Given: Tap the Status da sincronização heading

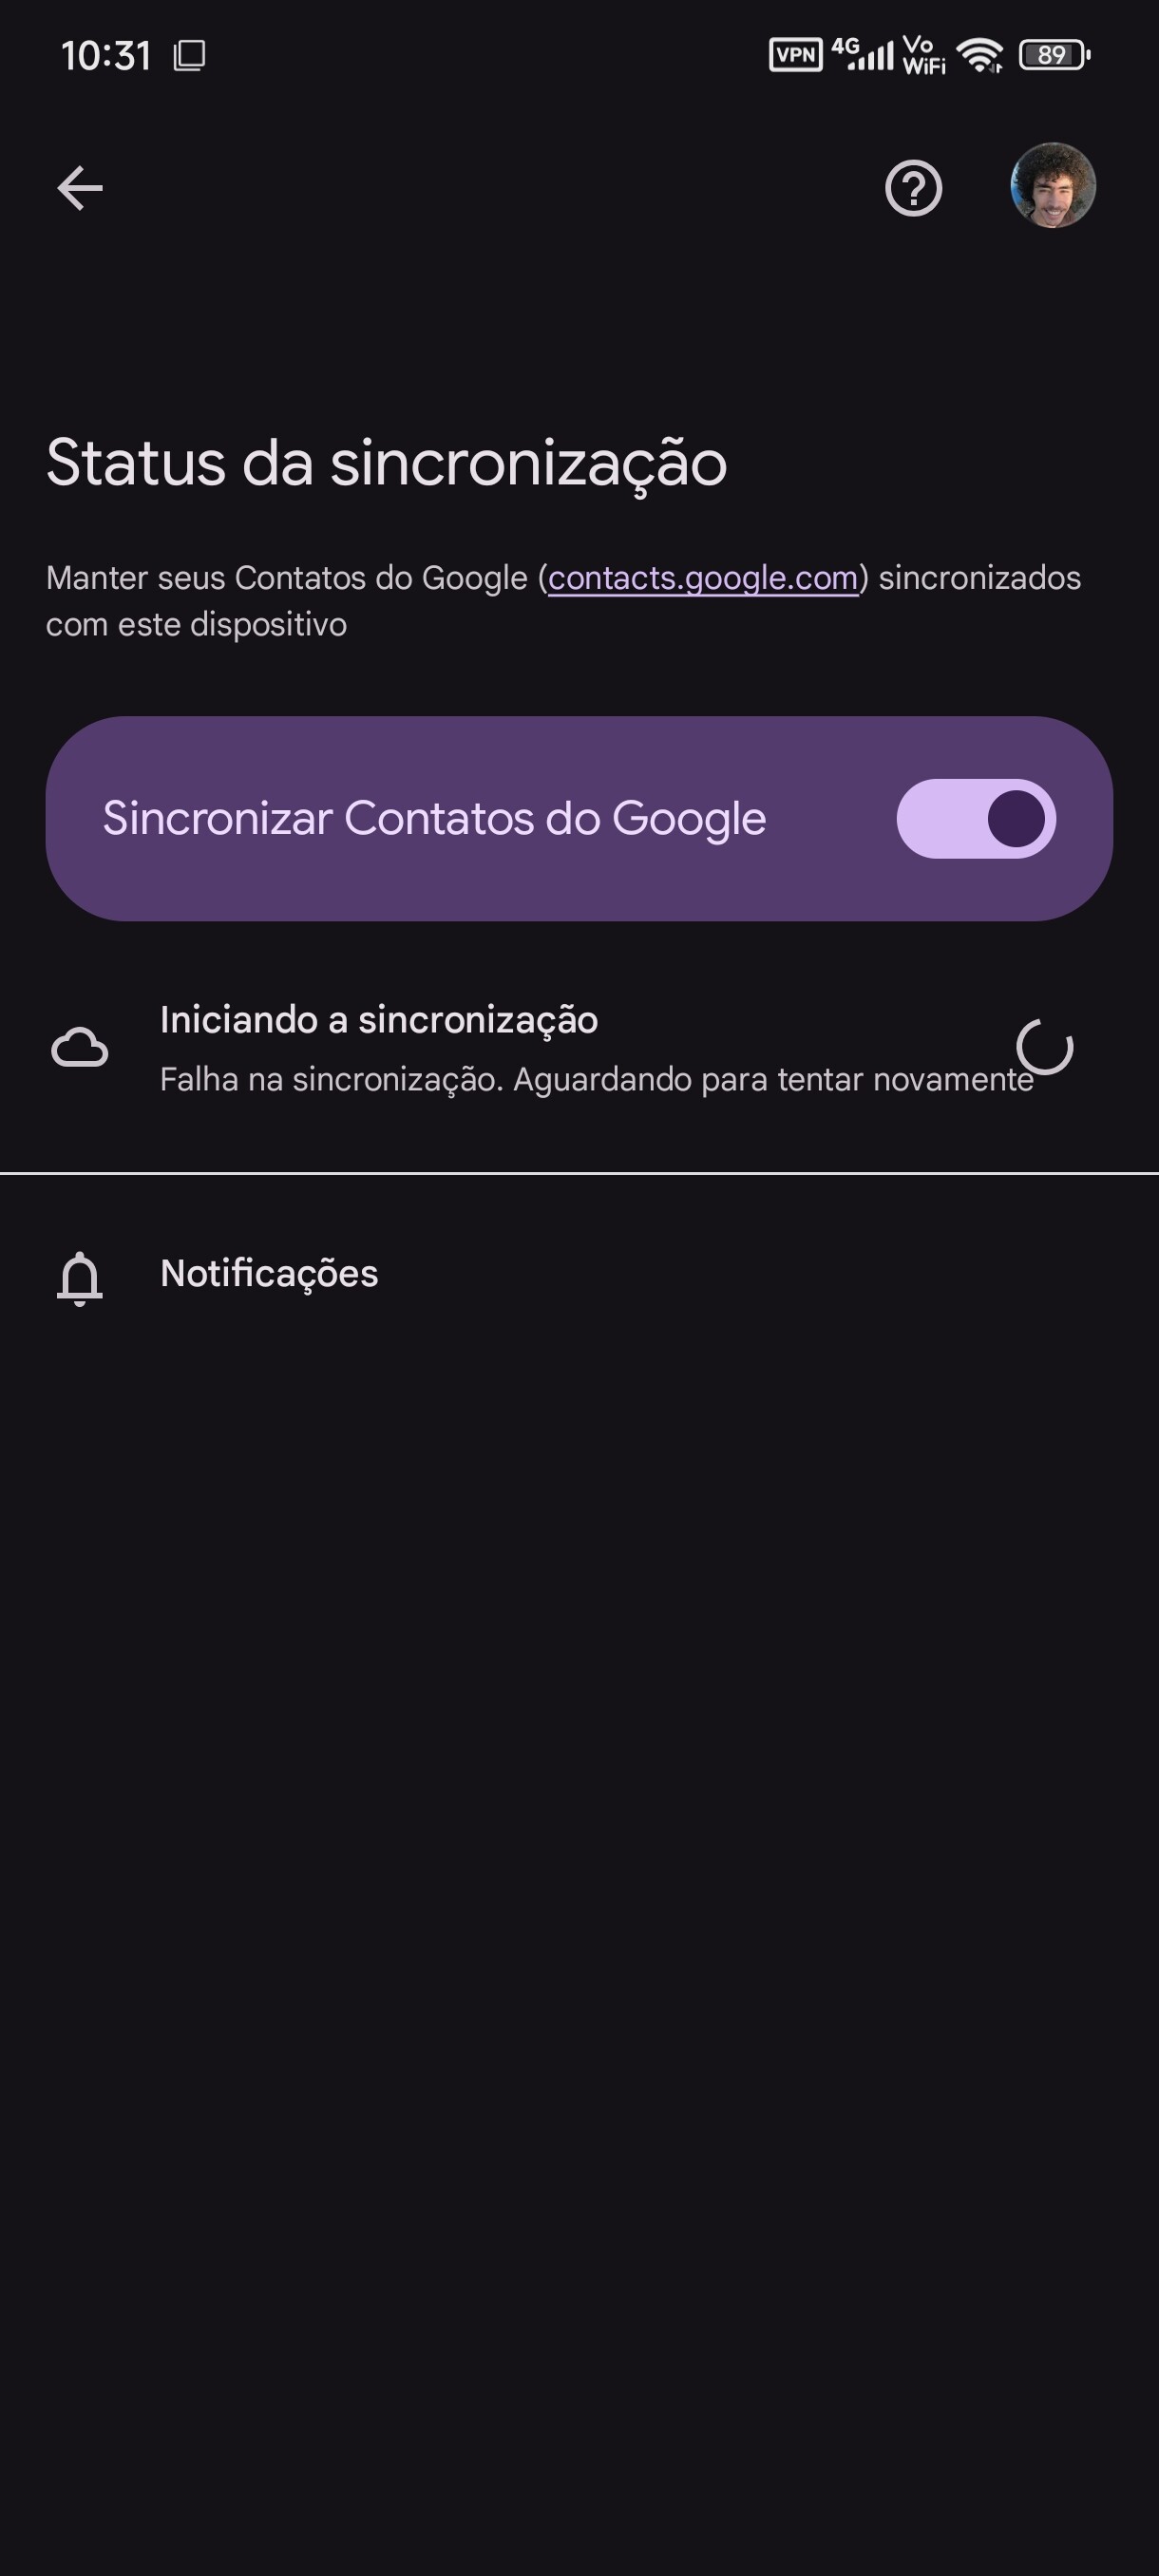Looking at the screenshot, I should click(x=386, y=463).
